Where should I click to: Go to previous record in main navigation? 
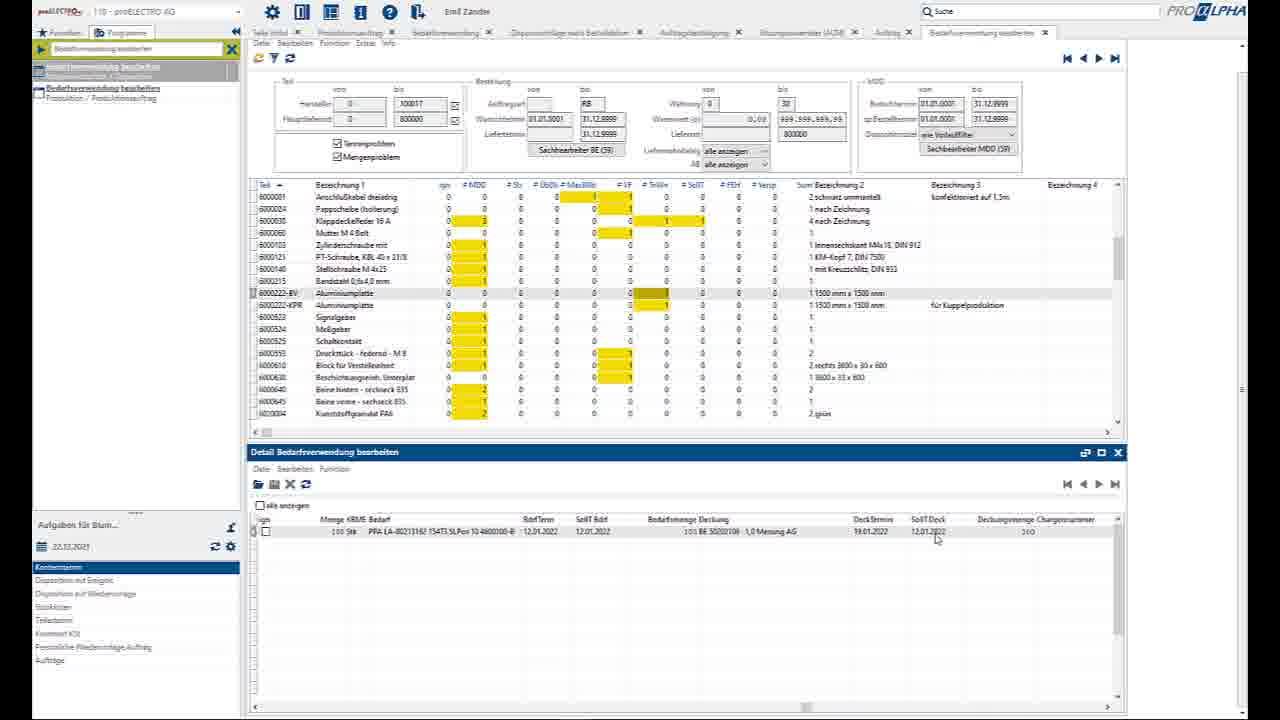click(x=1083, y=59)
